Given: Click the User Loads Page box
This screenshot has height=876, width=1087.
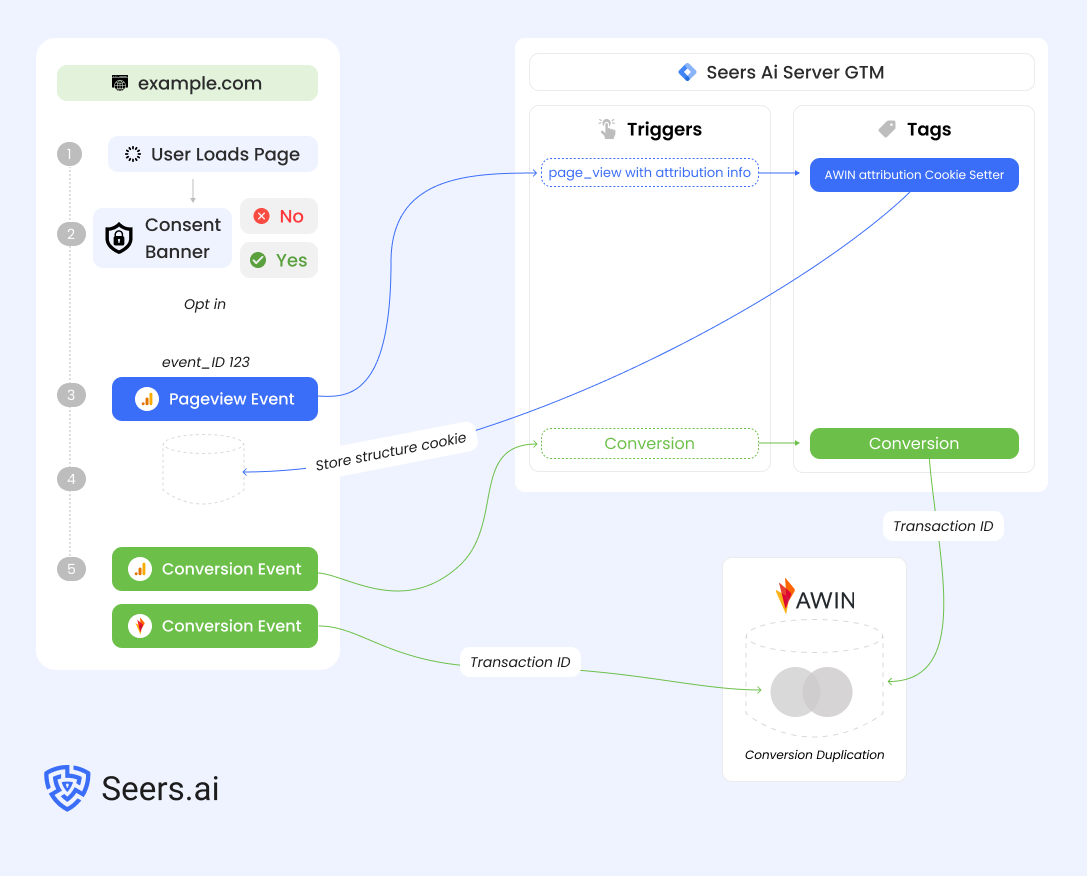Looking at the screenshot, I should point(213,154).
